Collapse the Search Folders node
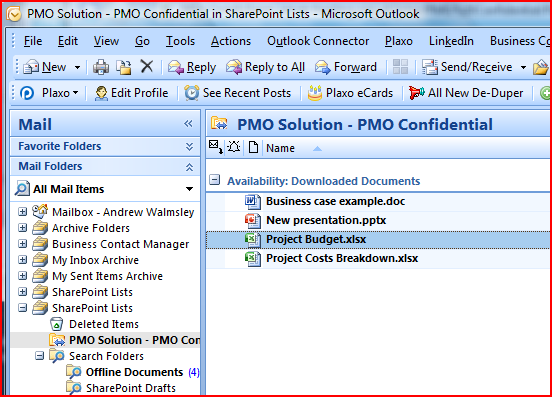This screenshot has height=397, width=552. [39, 356]
